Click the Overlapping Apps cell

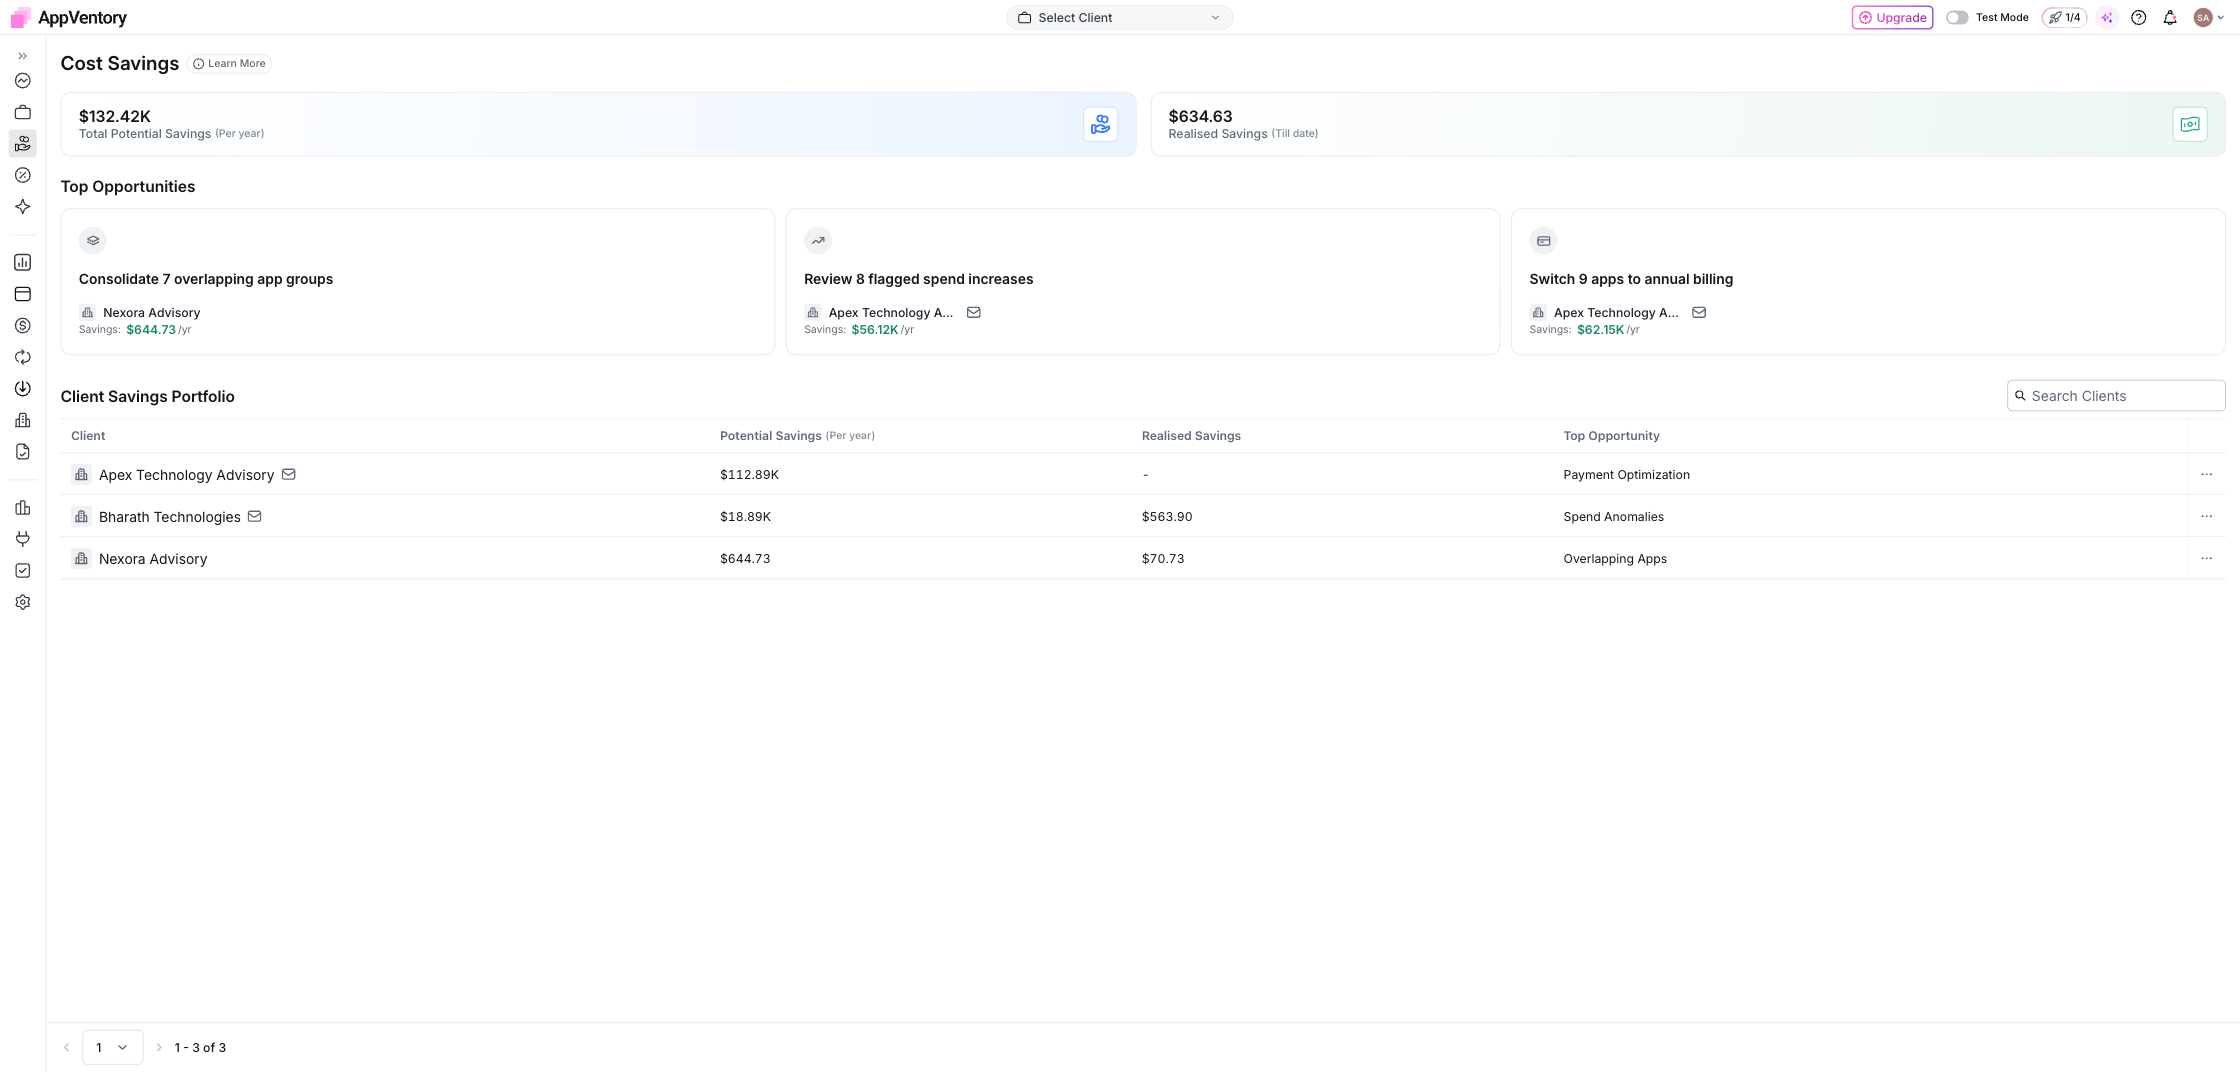(x=1615, y=559)
